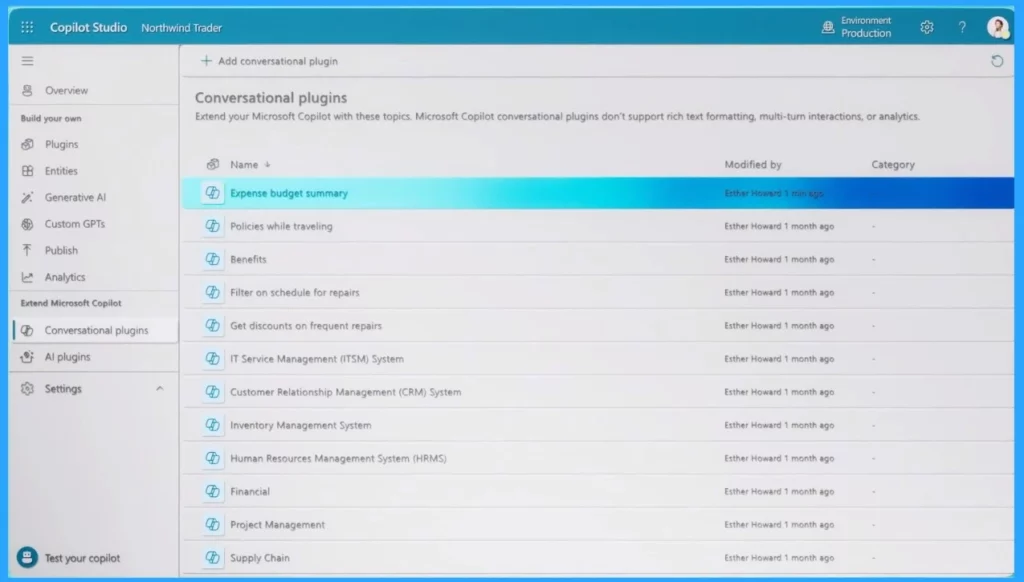Image resolution: width=1024 pixels, height=582 pixels.
Task: Click the Analytics chart icon
Action: point(27,277)
